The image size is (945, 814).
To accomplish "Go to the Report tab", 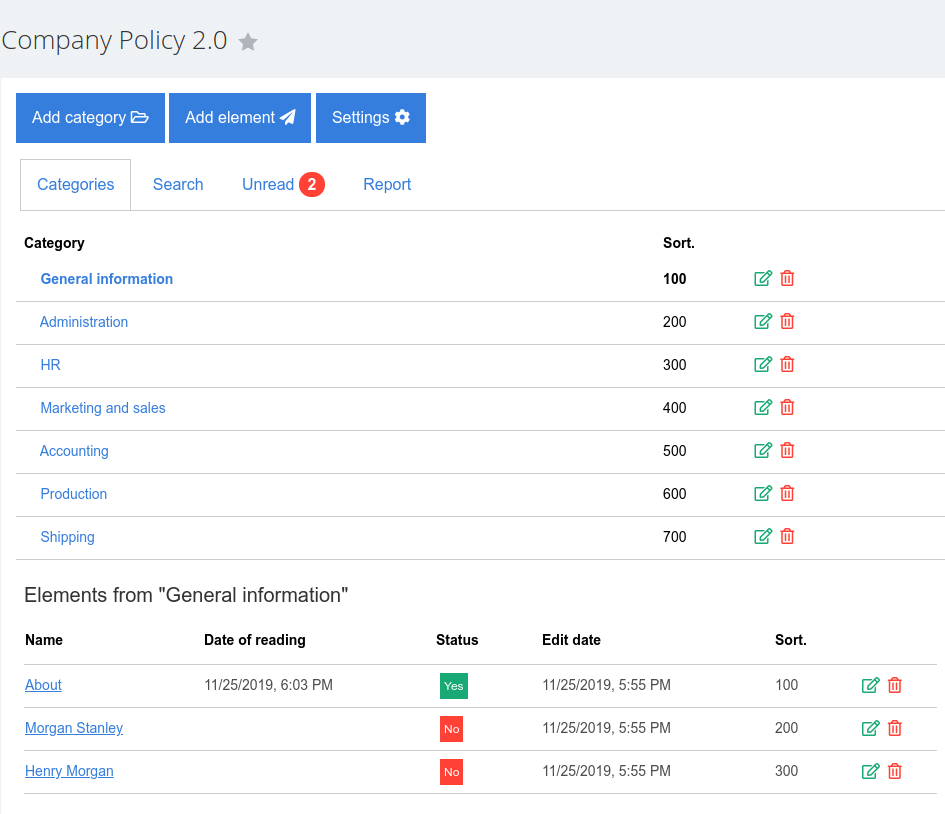I will [x=387, y=185].
